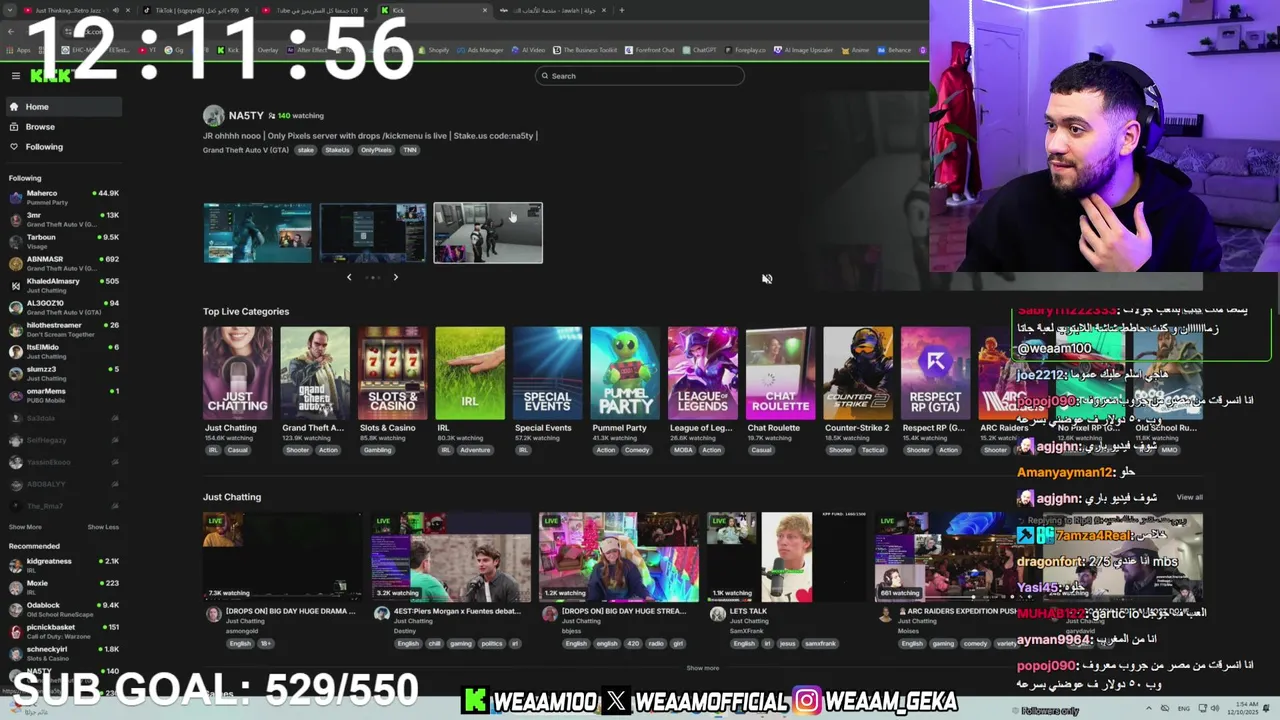Unmute the featured stream player

tap(767, 279)
